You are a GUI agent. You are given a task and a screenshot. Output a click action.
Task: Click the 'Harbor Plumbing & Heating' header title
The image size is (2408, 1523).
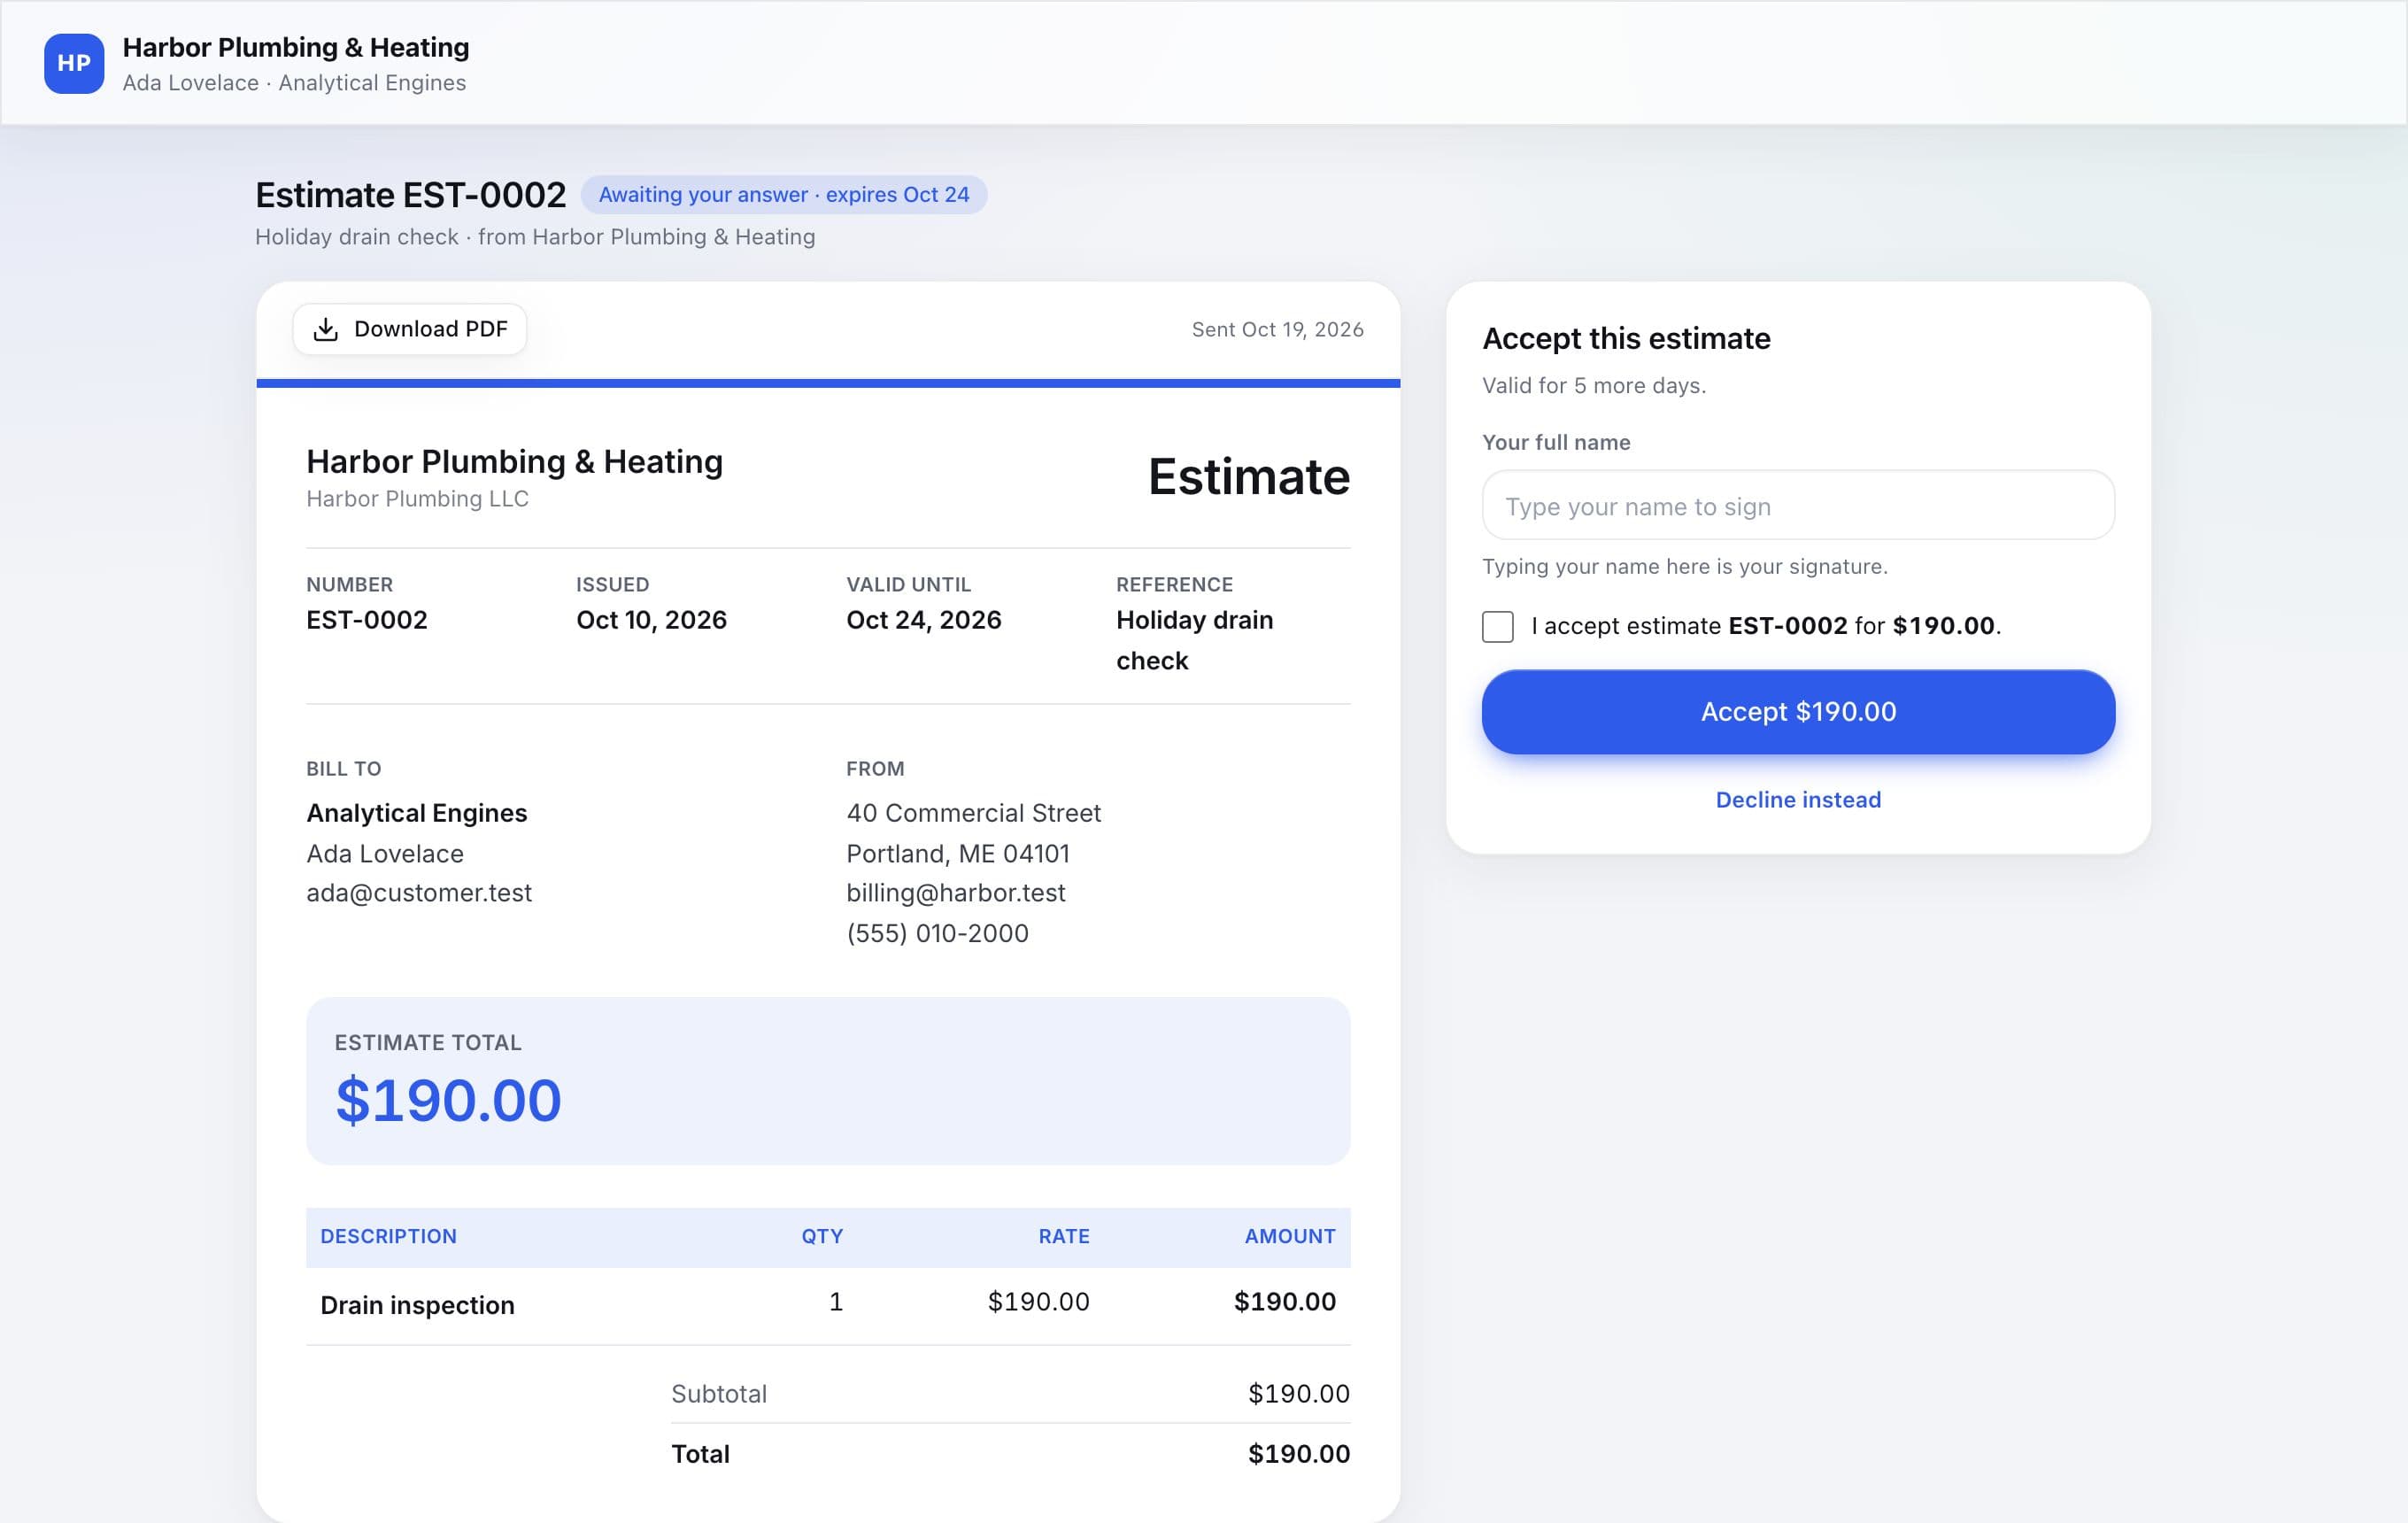point(296,47)
